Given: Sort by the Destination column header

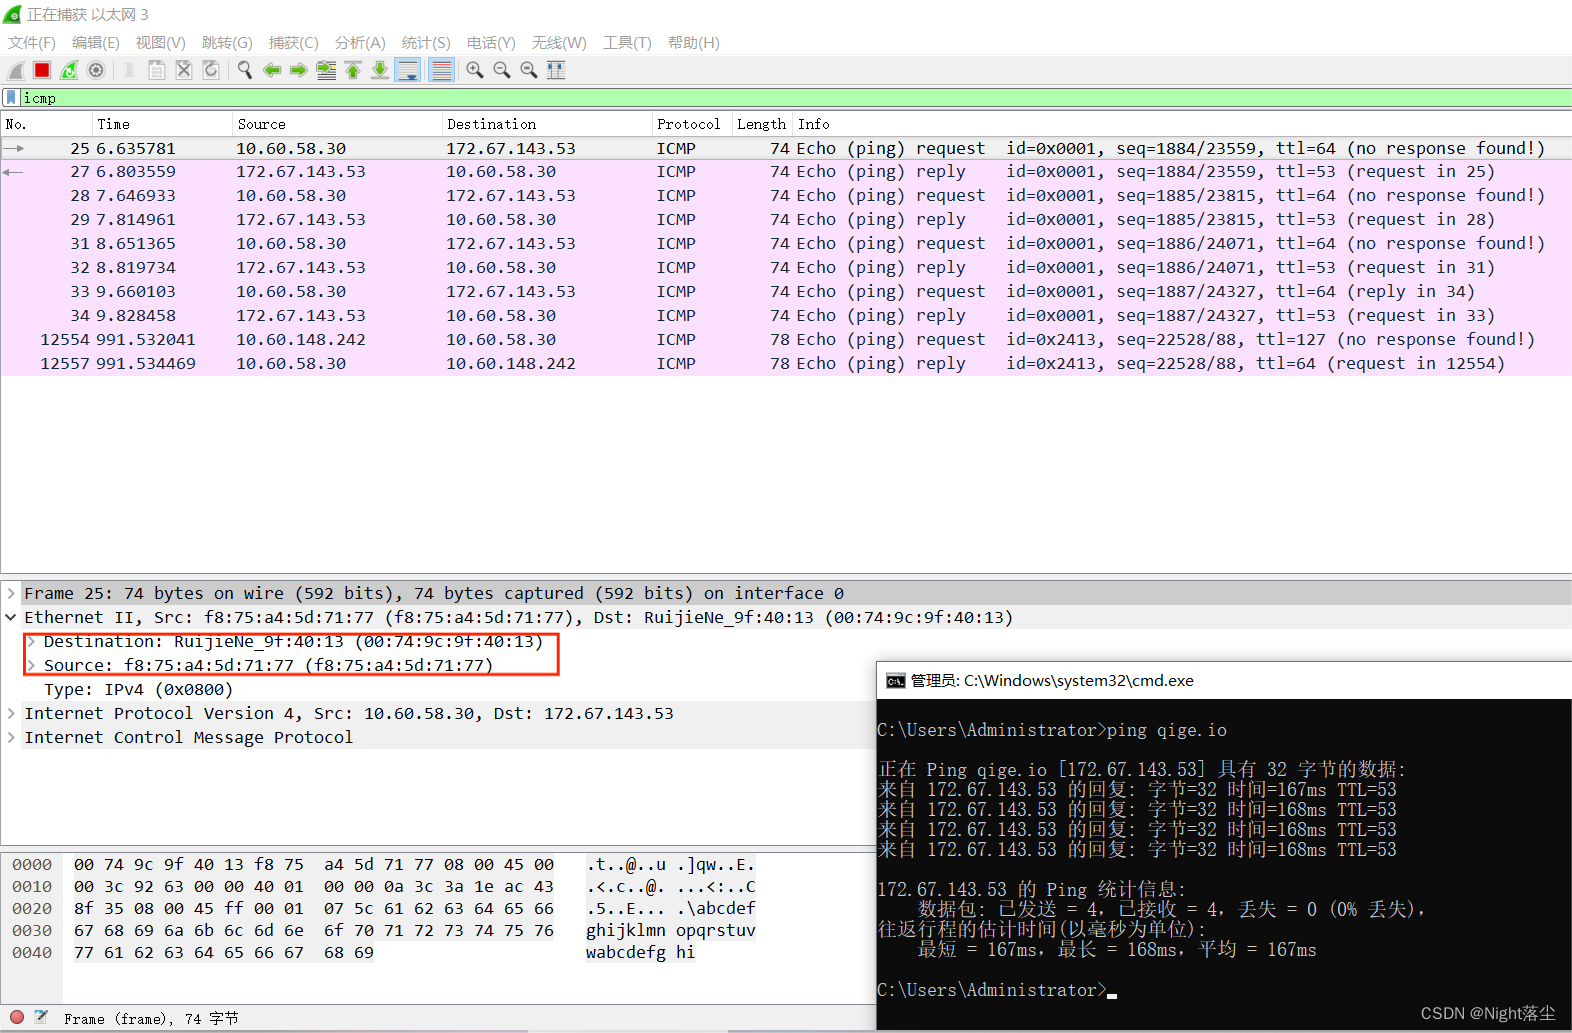Looking at the screenshot, I should [547, 124].
